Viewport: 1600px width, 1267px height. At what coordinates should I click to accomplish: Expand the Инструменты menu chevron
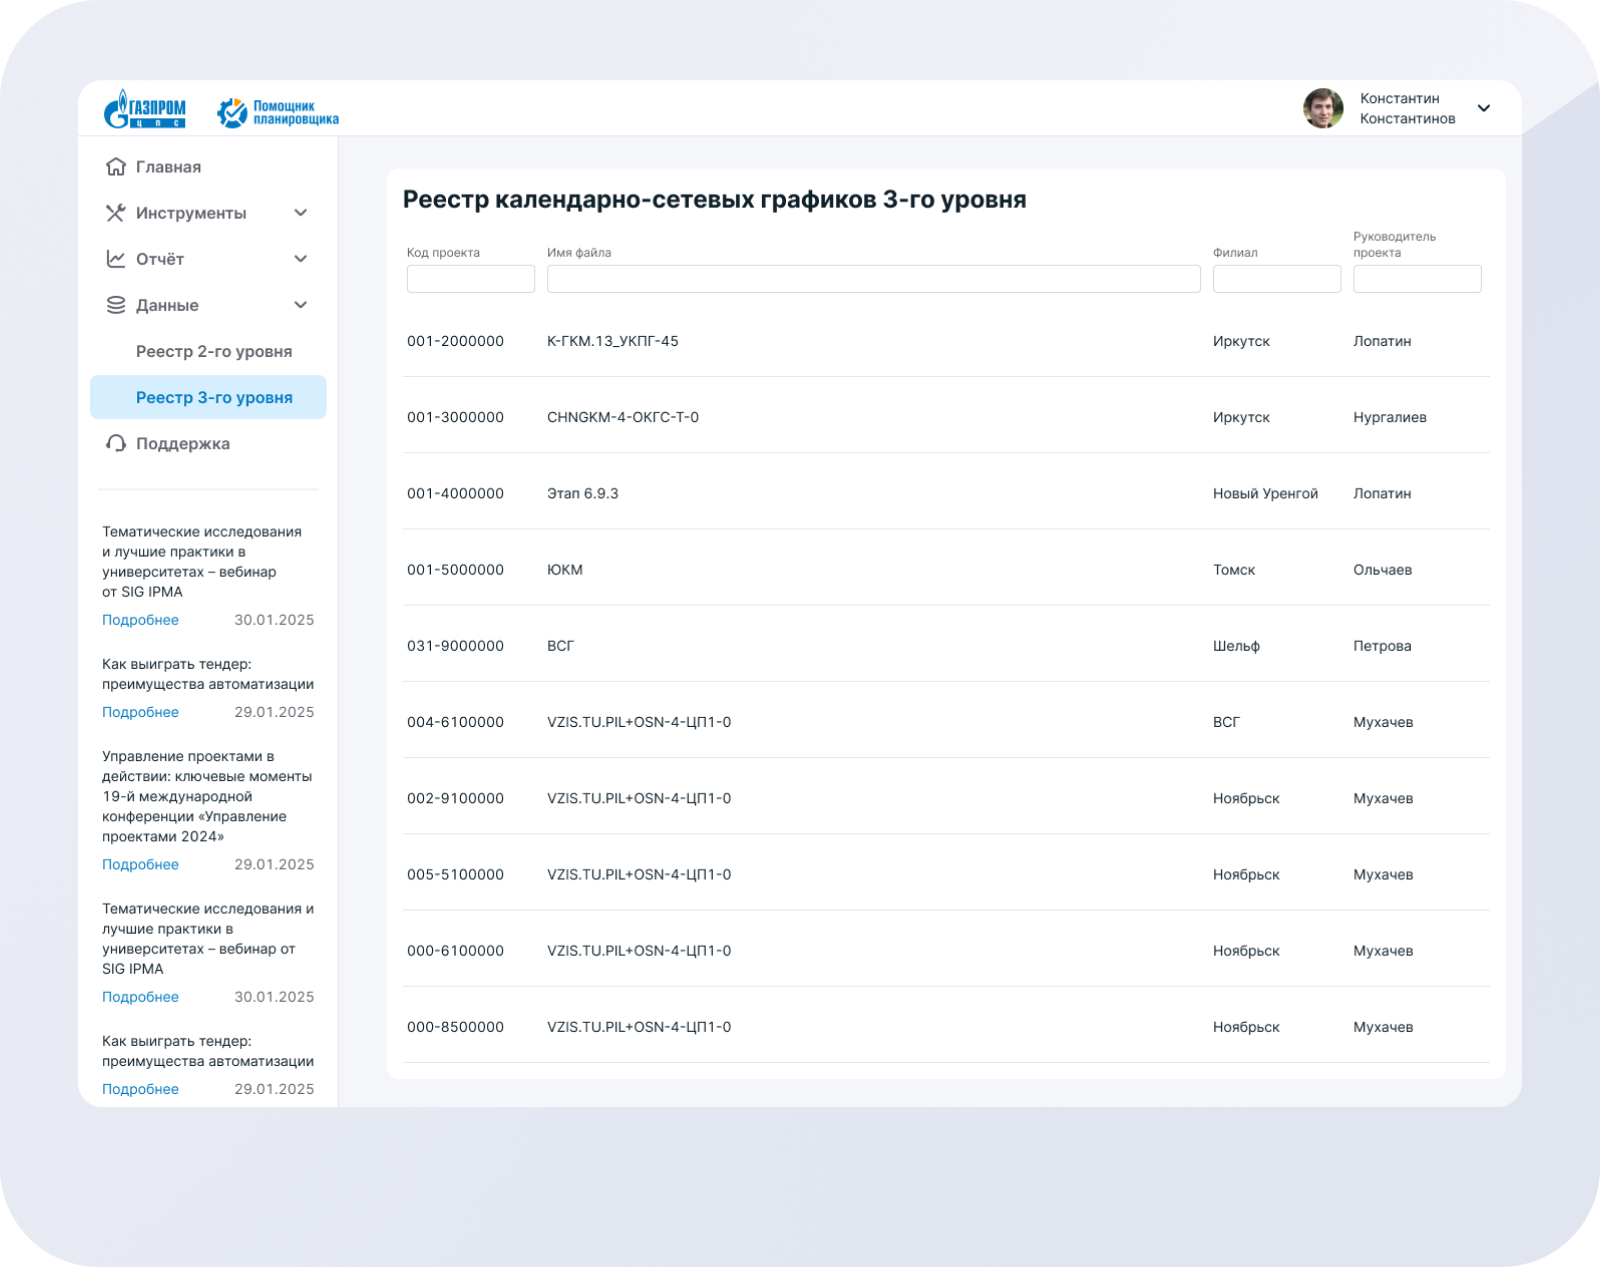click(x=300, y=213)
